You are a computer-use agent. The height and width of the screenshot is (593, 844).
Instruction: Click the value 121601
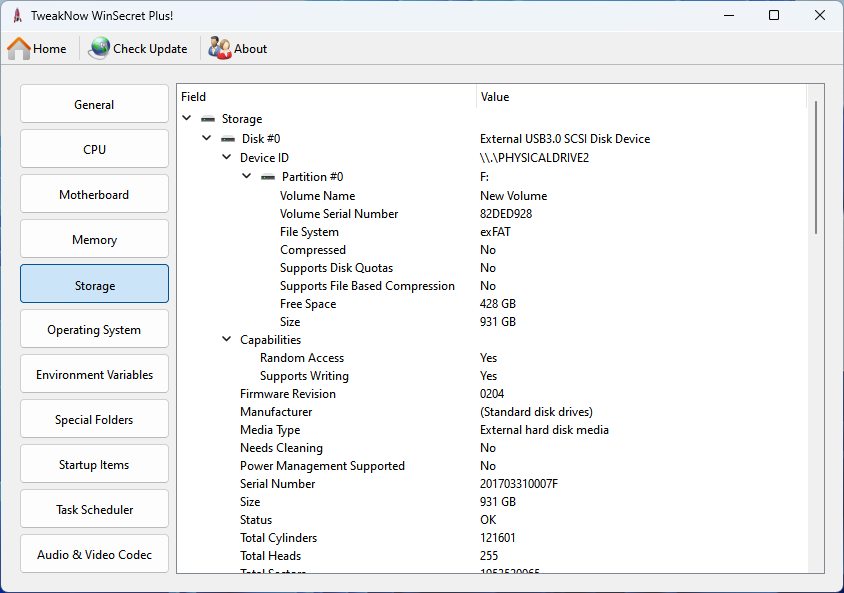[498, 538]
